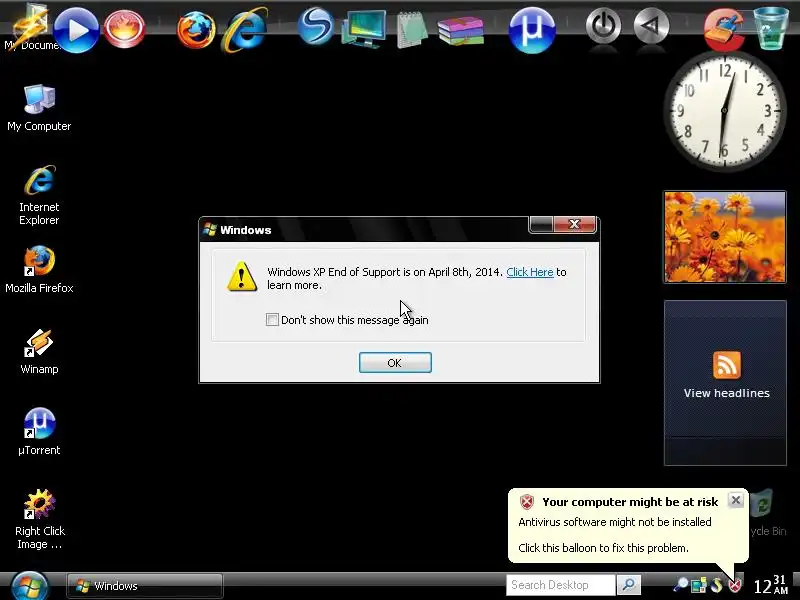Select the My Computer desktop icon
Viewport: 800px width, 600px height.
(39, 108)
